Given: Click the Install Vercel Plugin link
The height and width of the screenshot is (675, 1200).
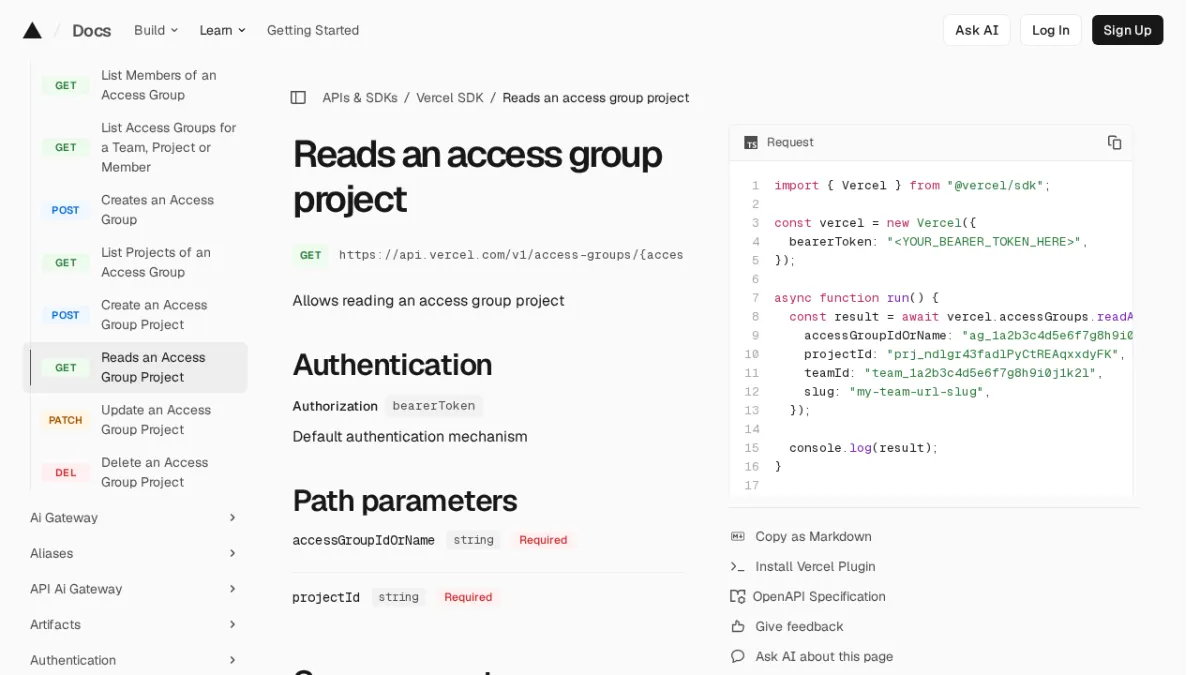Looking at the screenshot, I should (x=816, y=567).
